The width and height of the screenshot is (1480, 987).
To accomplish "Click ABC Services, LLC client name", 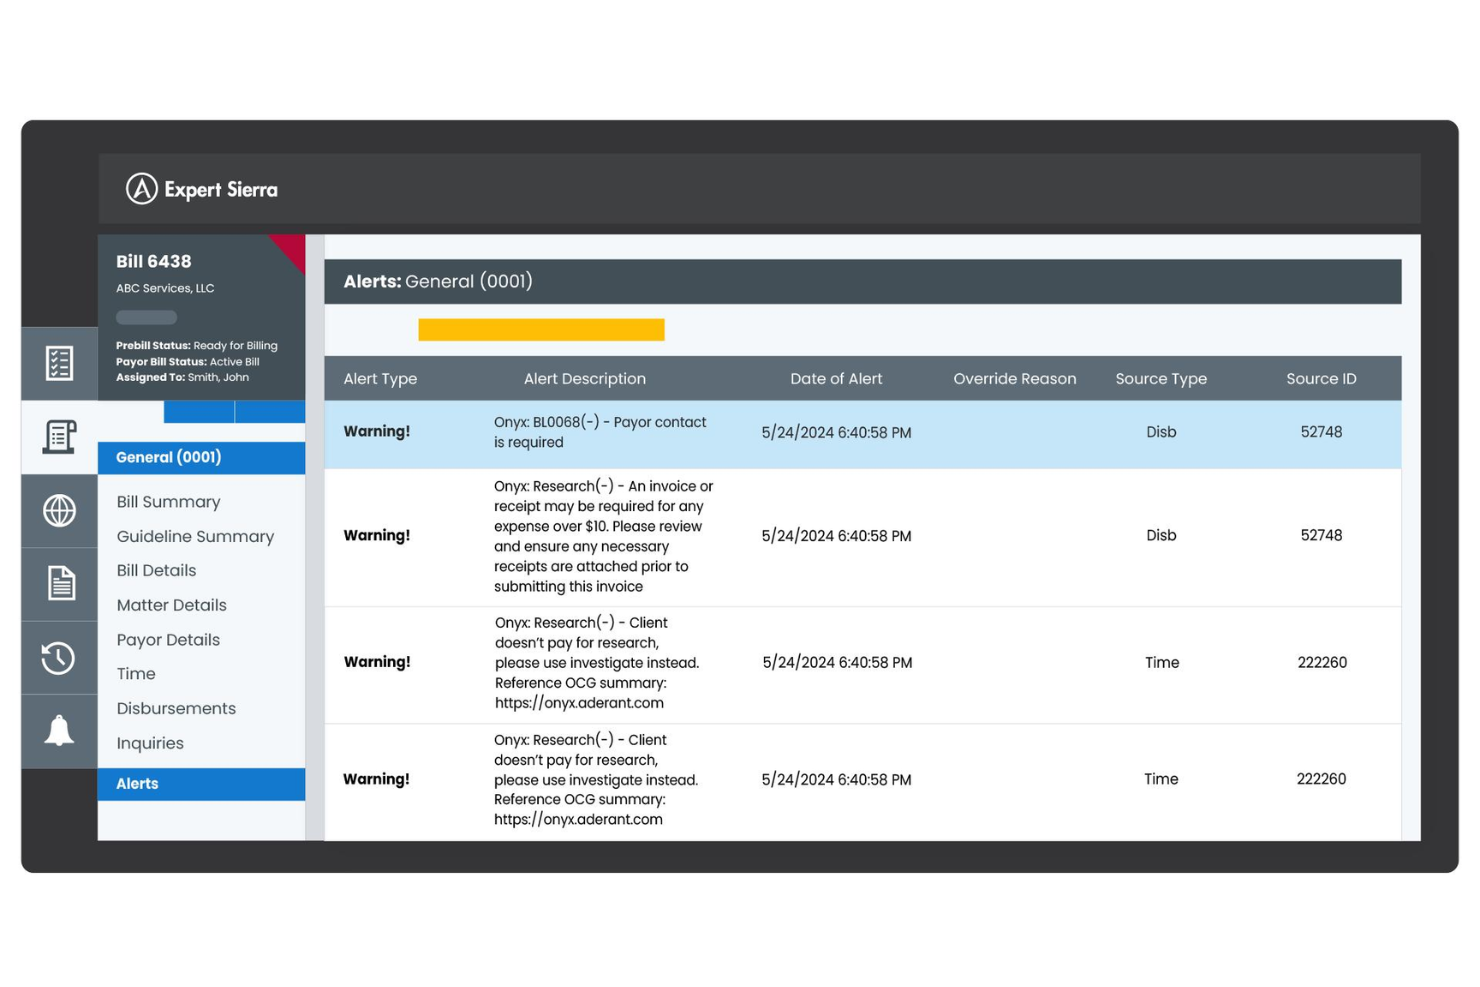I will click(x=165, y=288).
